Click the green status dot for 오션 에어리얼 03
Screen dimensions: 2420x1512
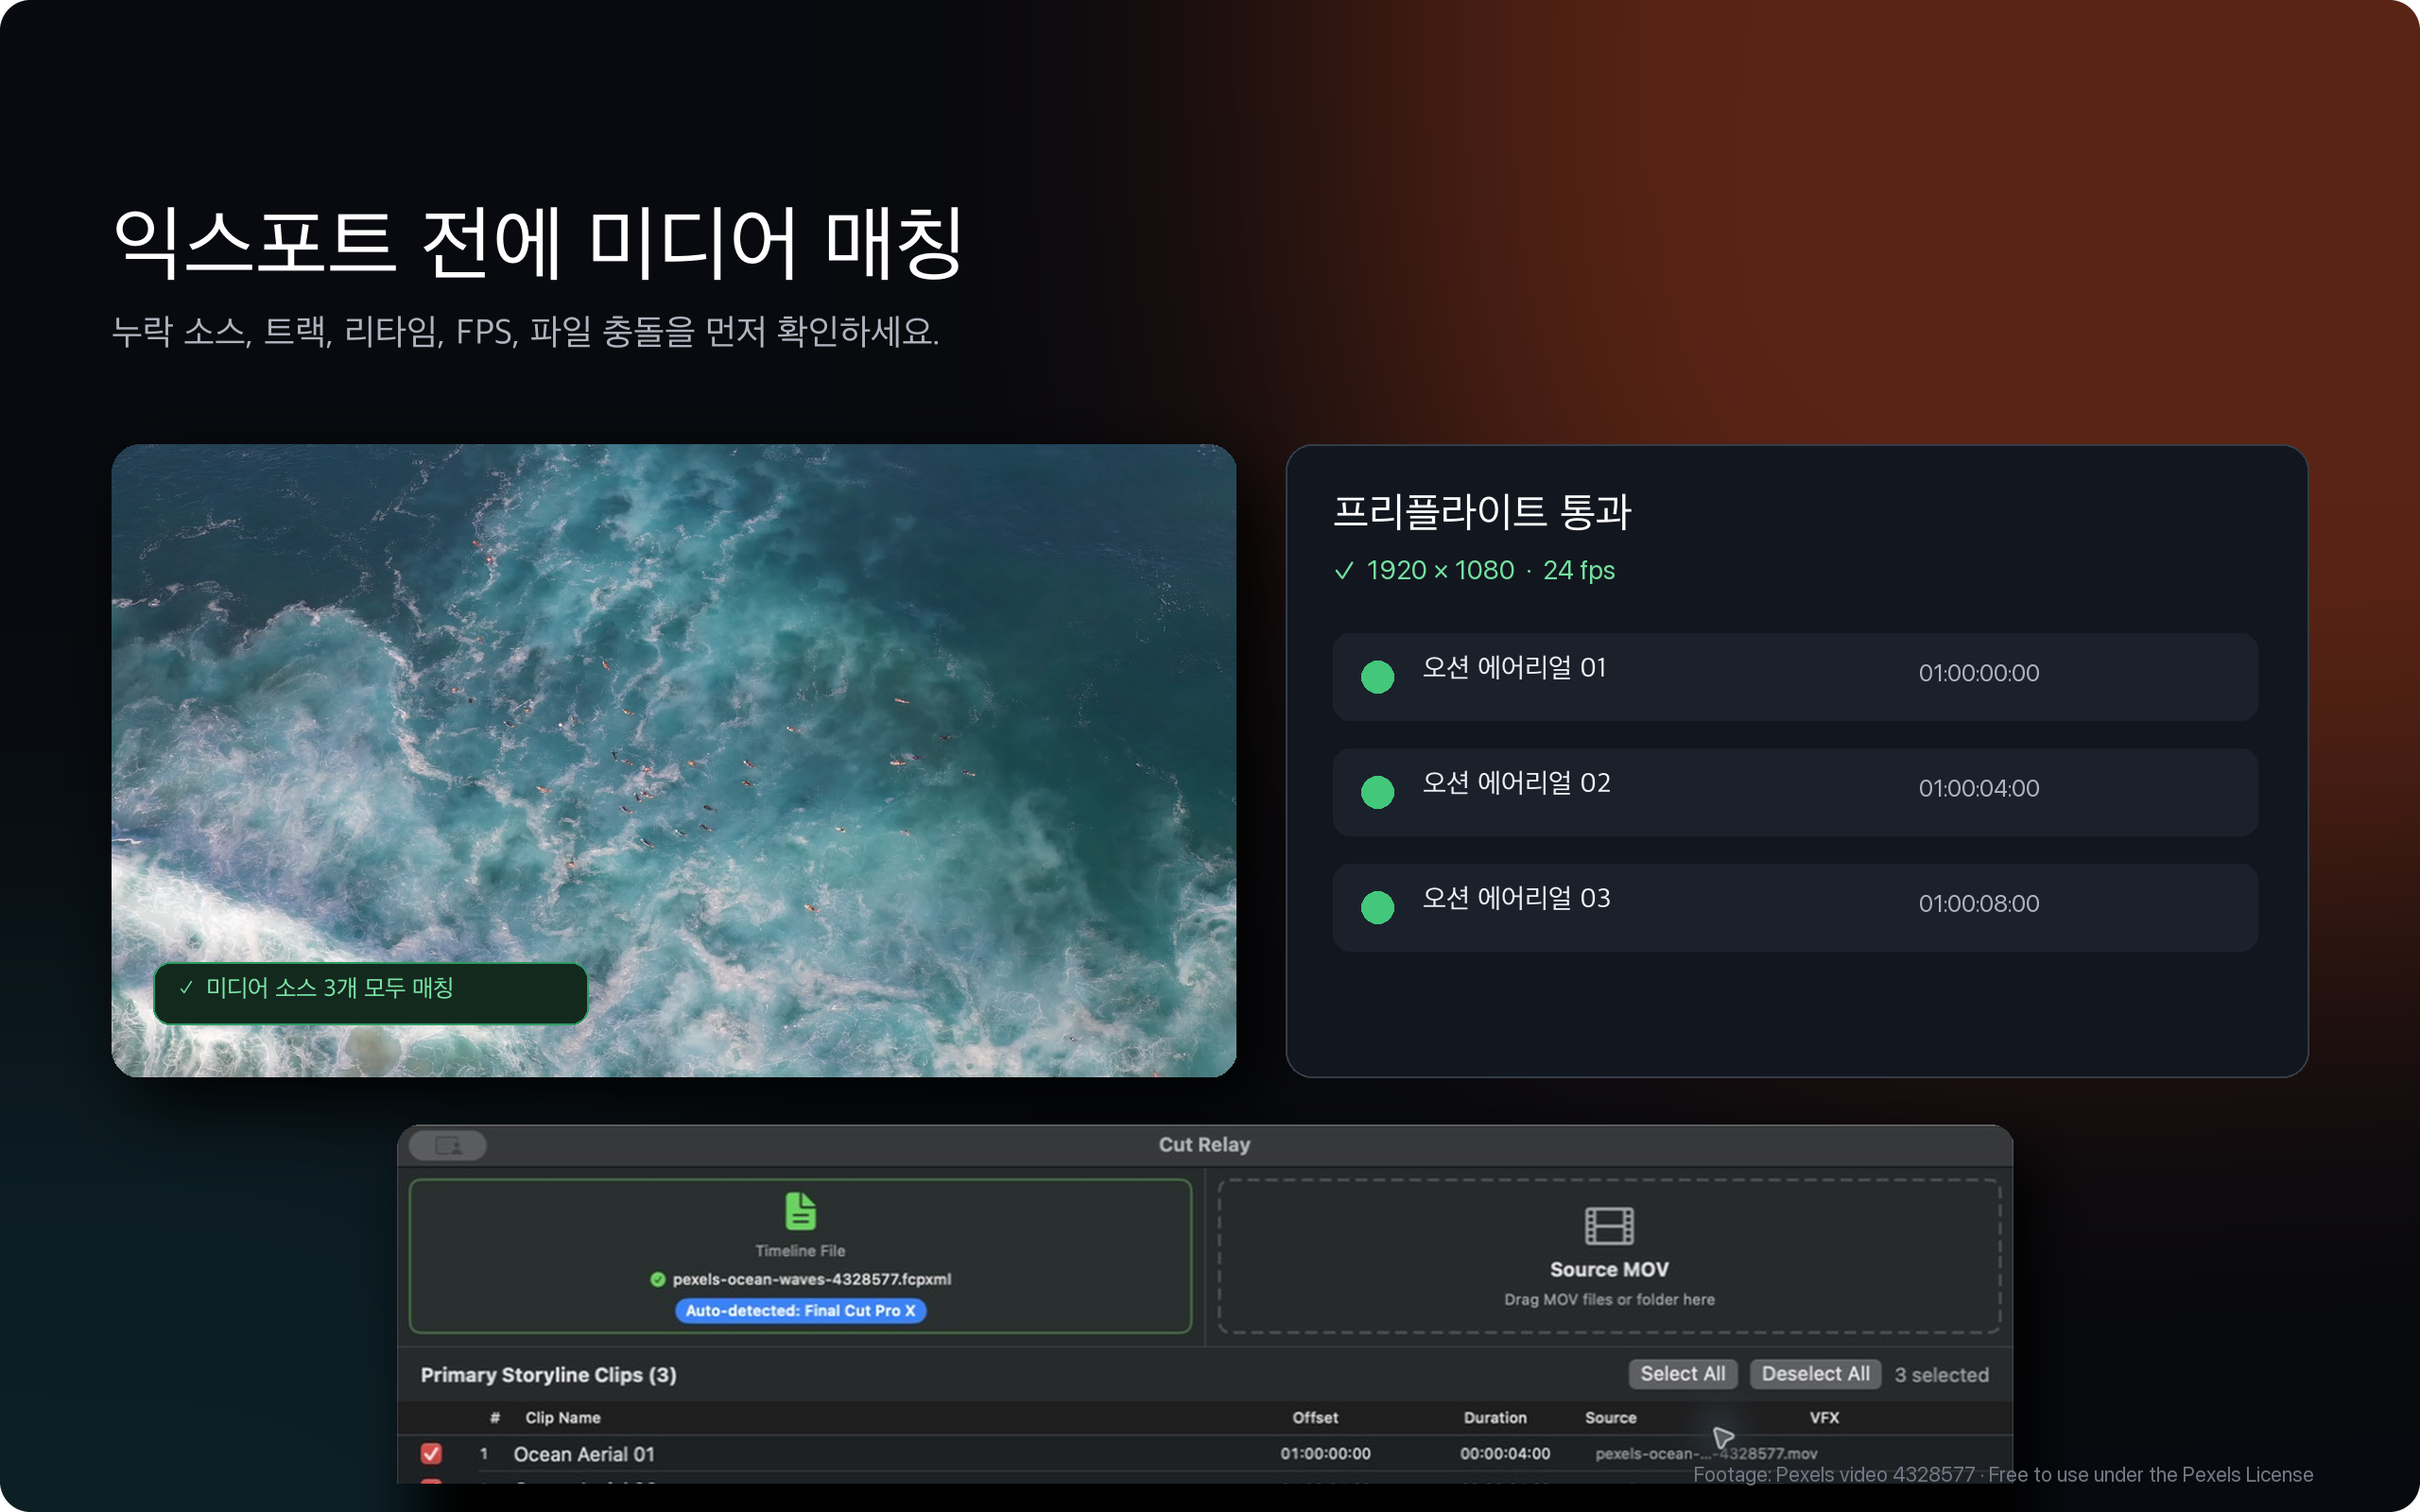coord(1377,907)
